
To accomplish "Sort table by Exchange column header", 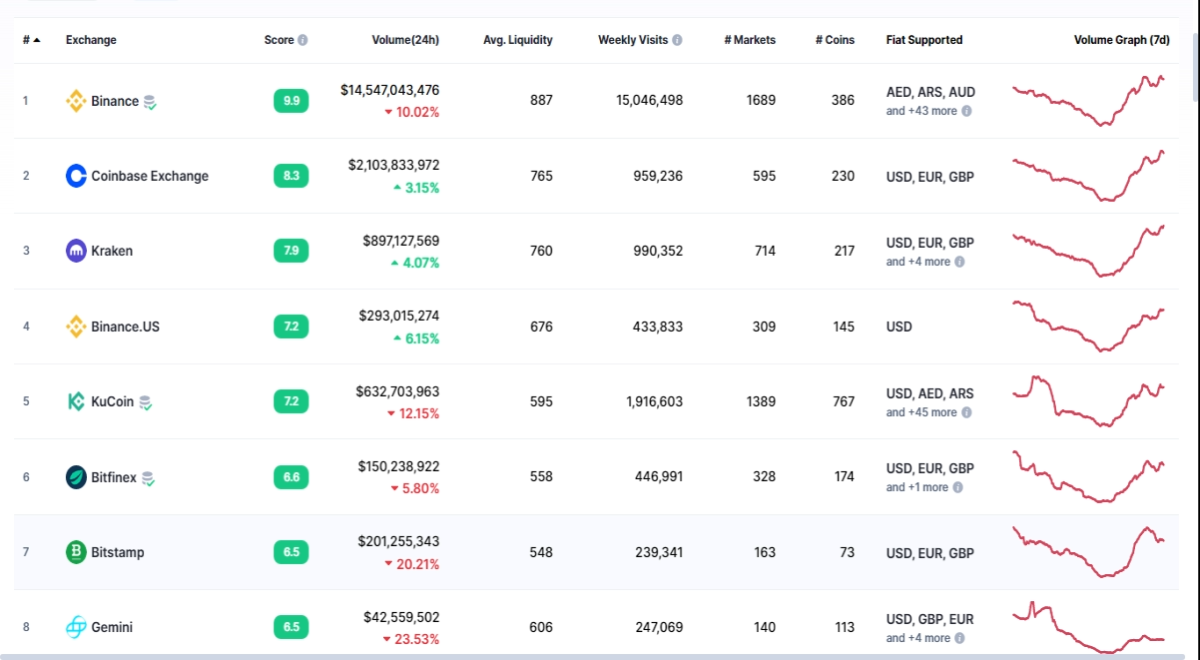I will 91,40.
